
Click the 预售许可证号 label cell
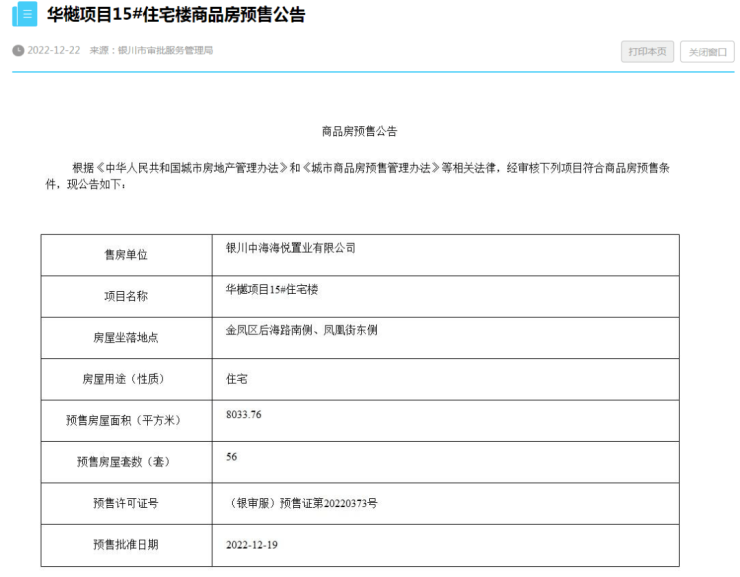point(126,503)
